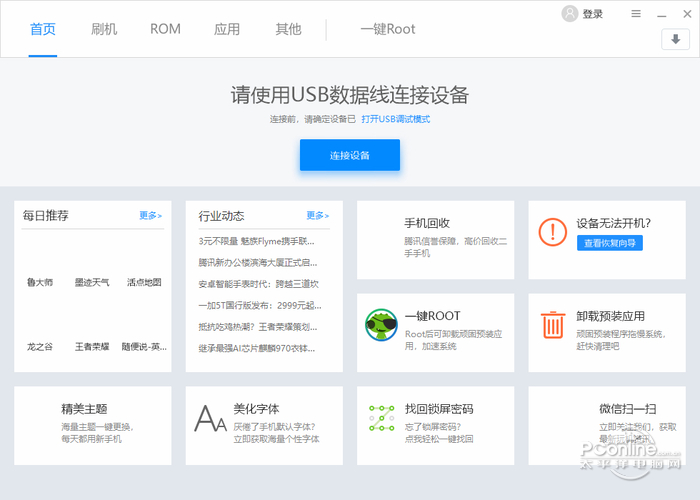Switch to the ROM tab

(165, 29)
